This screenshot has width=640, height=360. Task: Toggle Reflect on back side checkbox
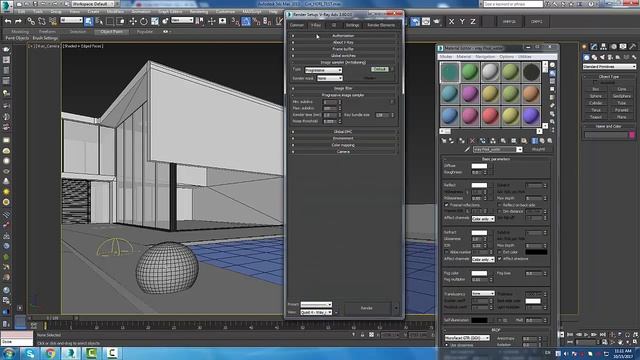[500, 204]
